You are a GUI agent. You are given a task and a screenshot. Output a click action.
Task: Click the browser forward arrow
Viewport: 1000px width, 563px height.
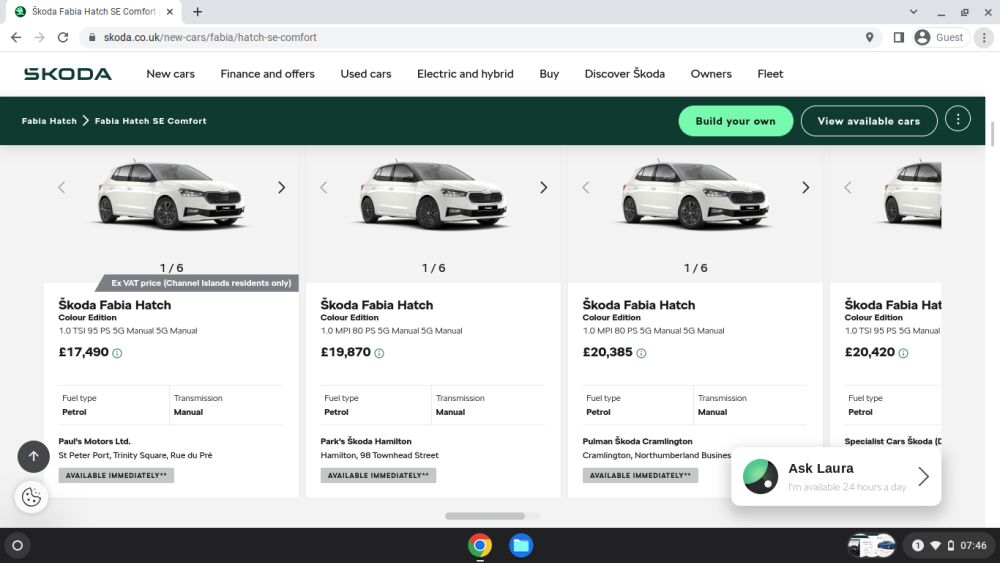[x=40, y=38]
